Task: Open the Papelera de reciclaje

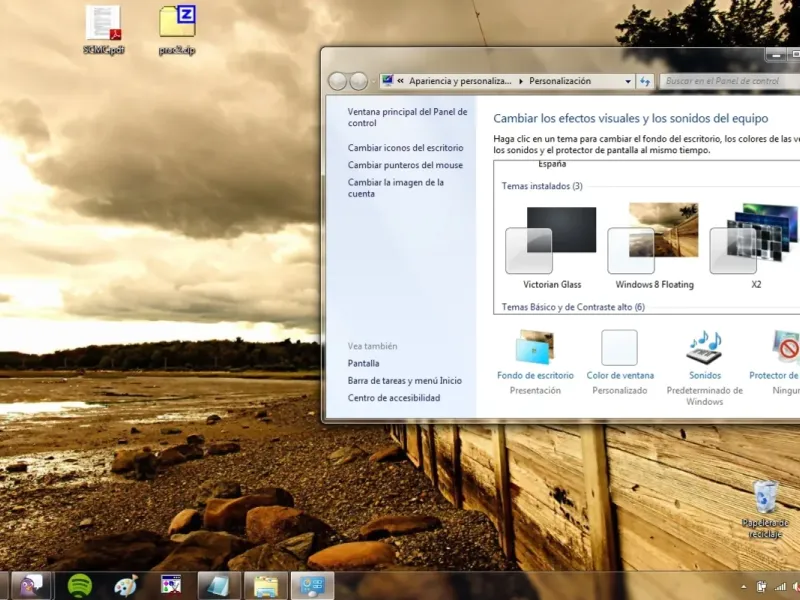Action: pyautogui.click(x=765, y=497)
